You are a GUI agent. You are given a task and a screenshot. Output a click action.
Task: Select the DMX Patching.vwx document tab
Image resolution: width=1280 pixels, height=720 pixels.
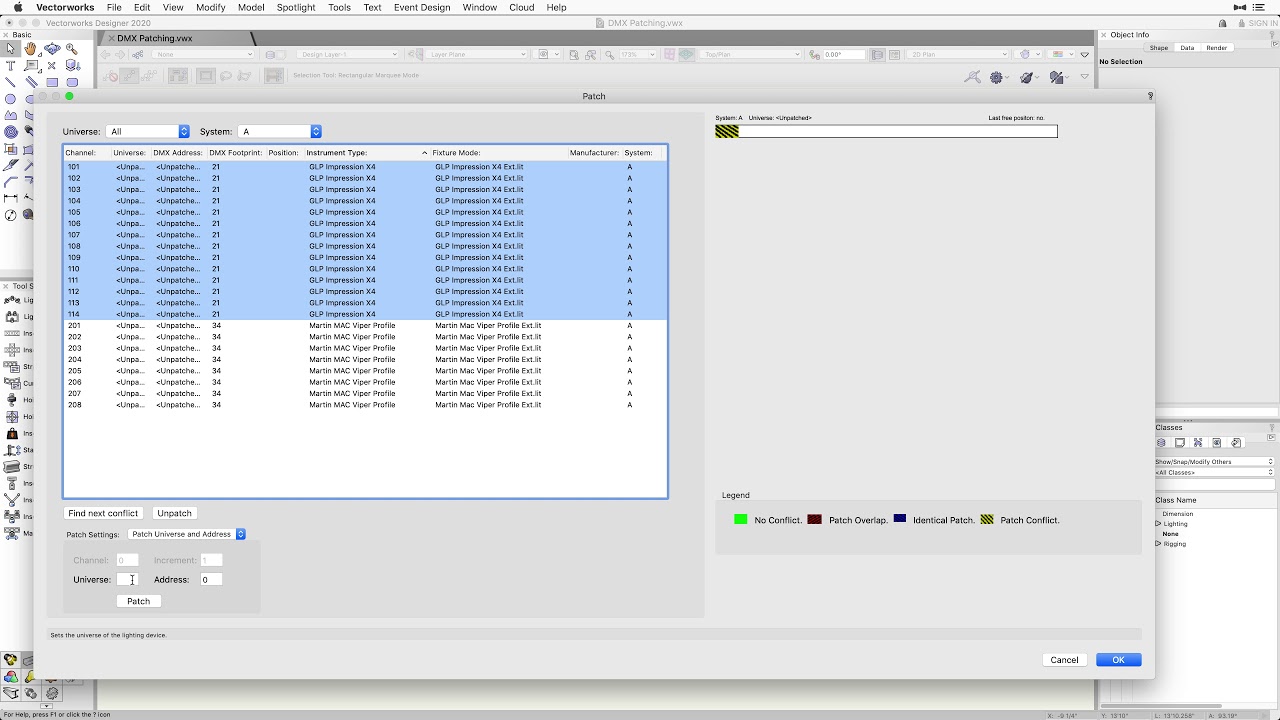(x=155, y=38)
